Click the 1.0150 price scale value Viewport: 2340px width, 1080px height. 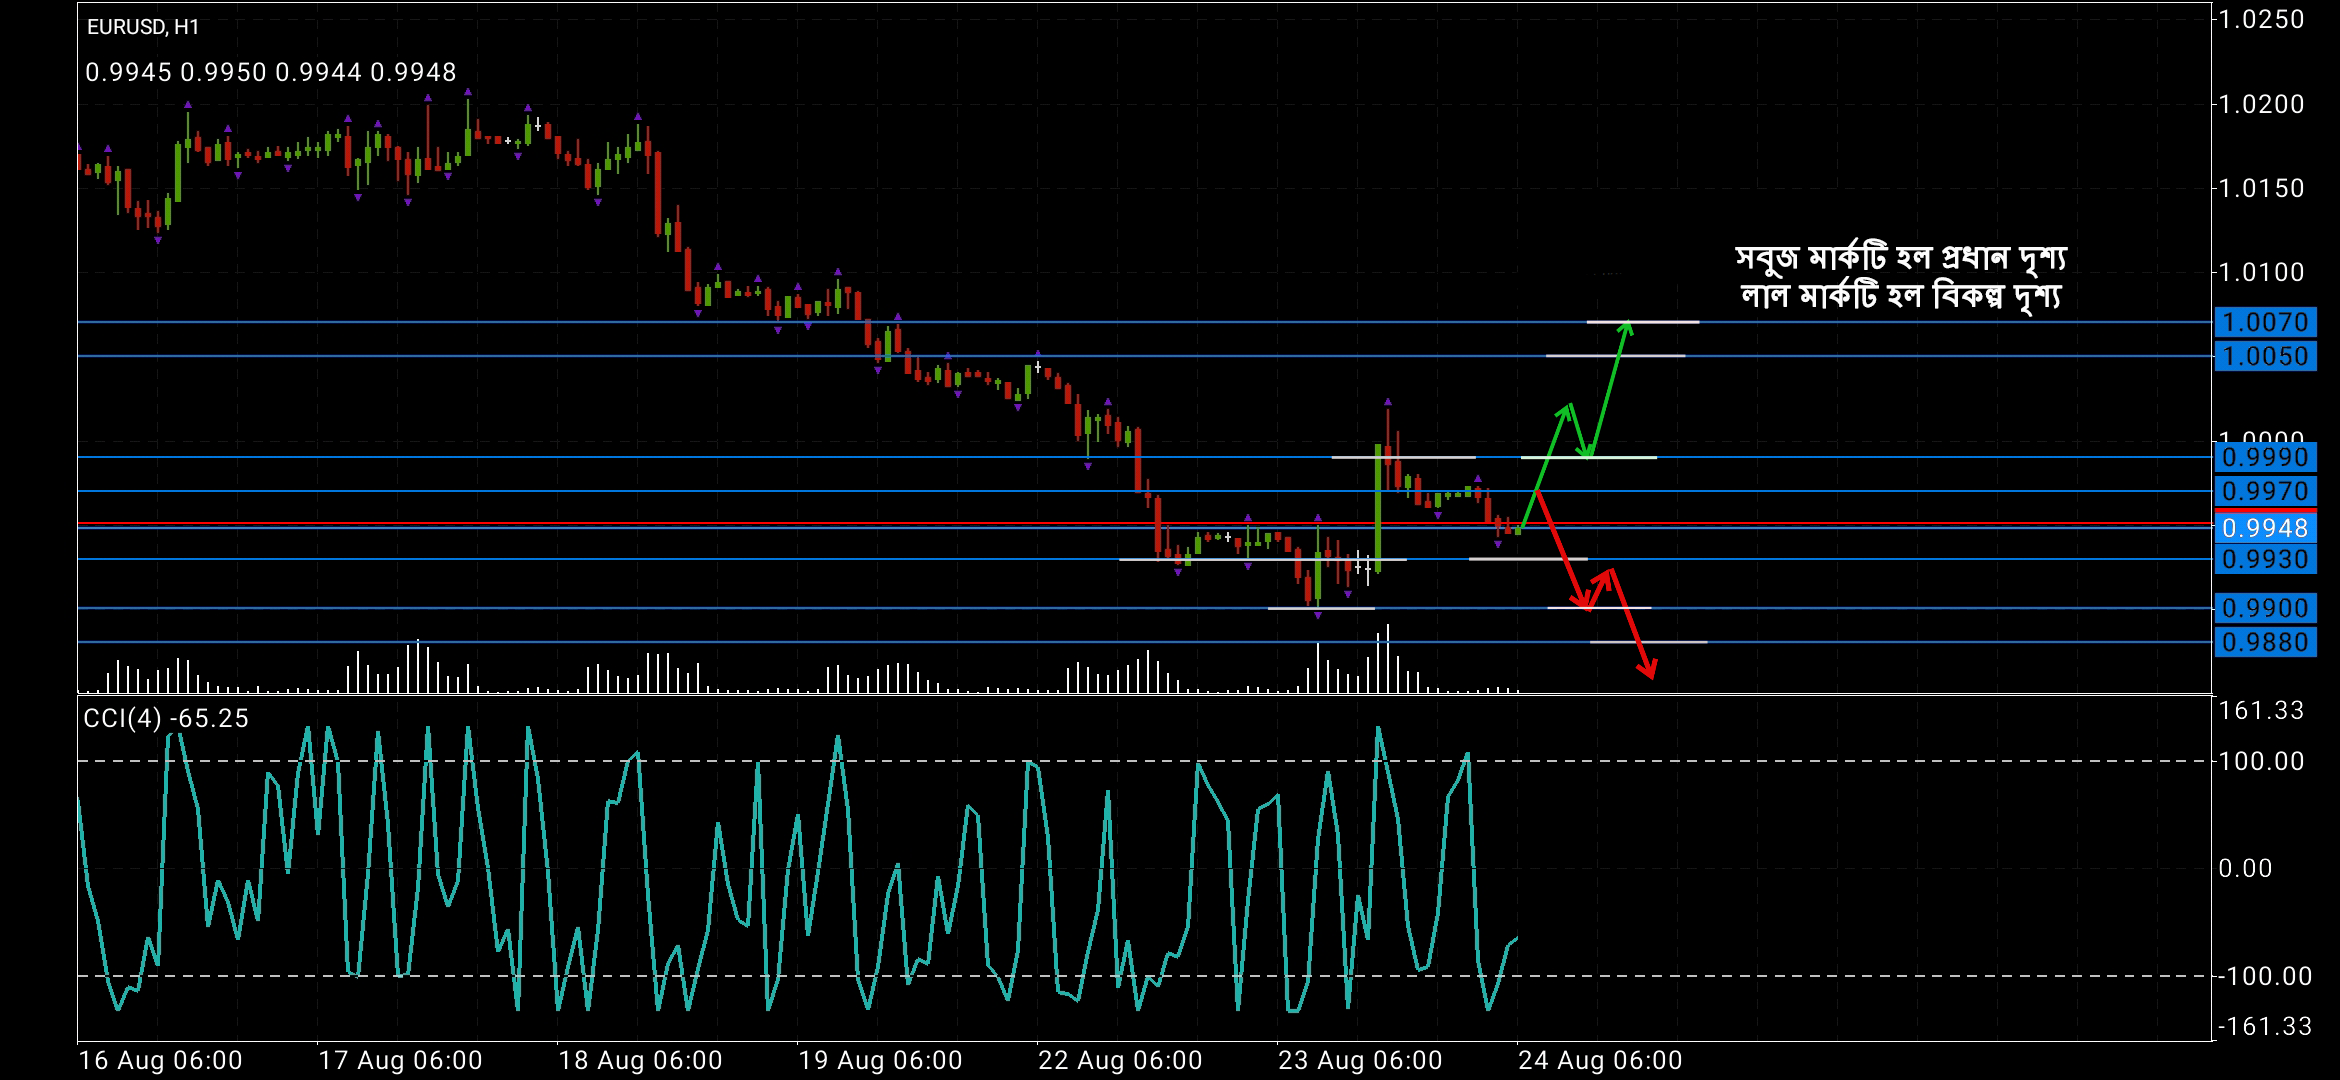coord(2261,188)
